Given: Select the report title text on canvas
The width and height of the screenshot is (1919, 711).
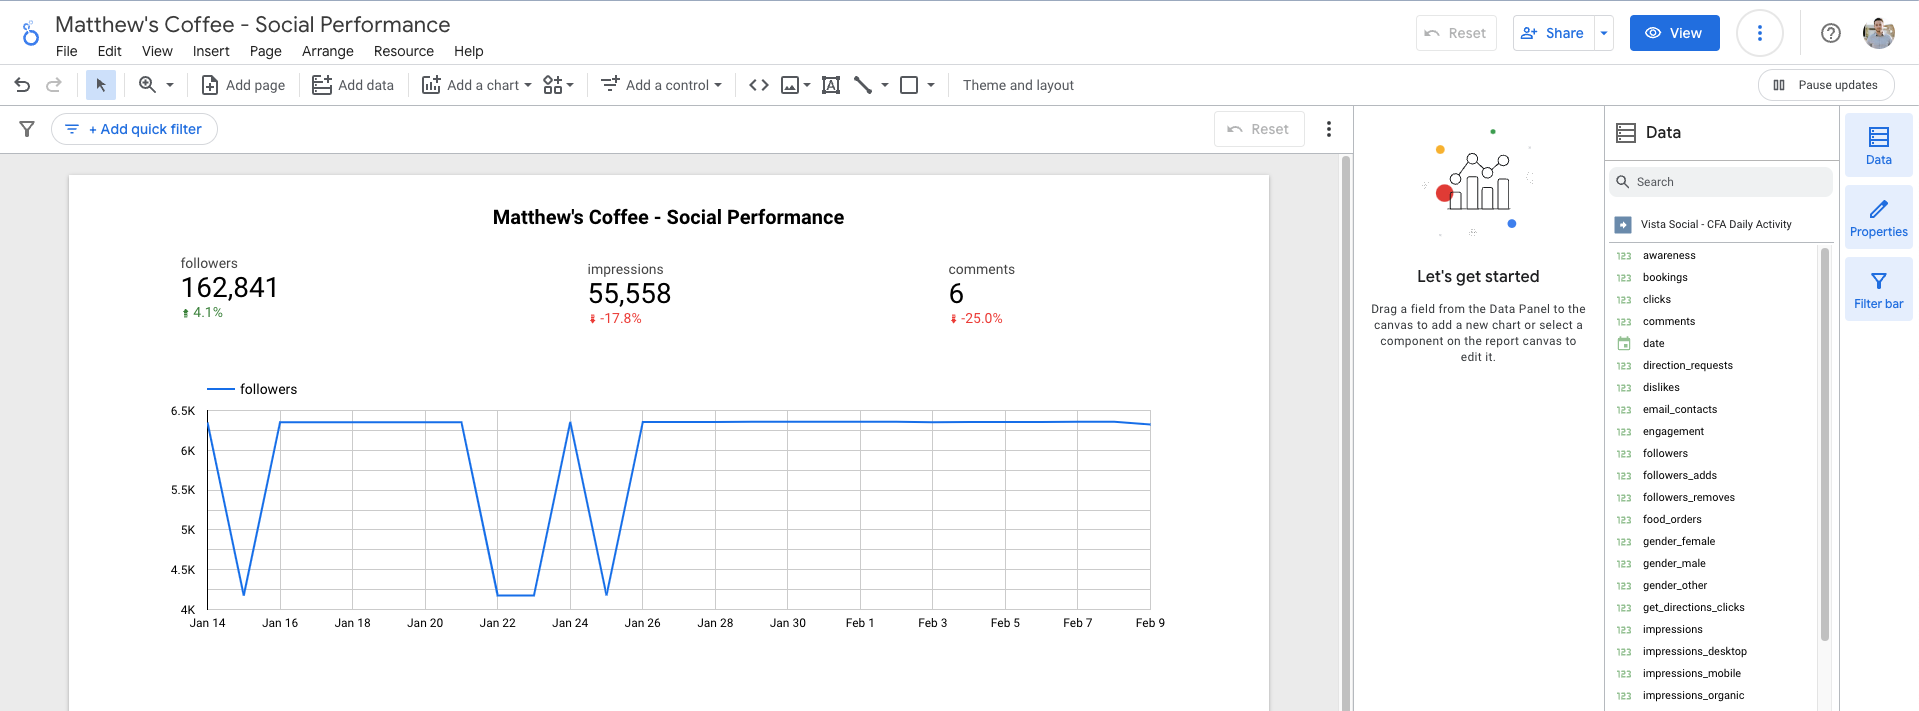Looking at the screenshot, I should pyautogui.click(x=668, y=218).
